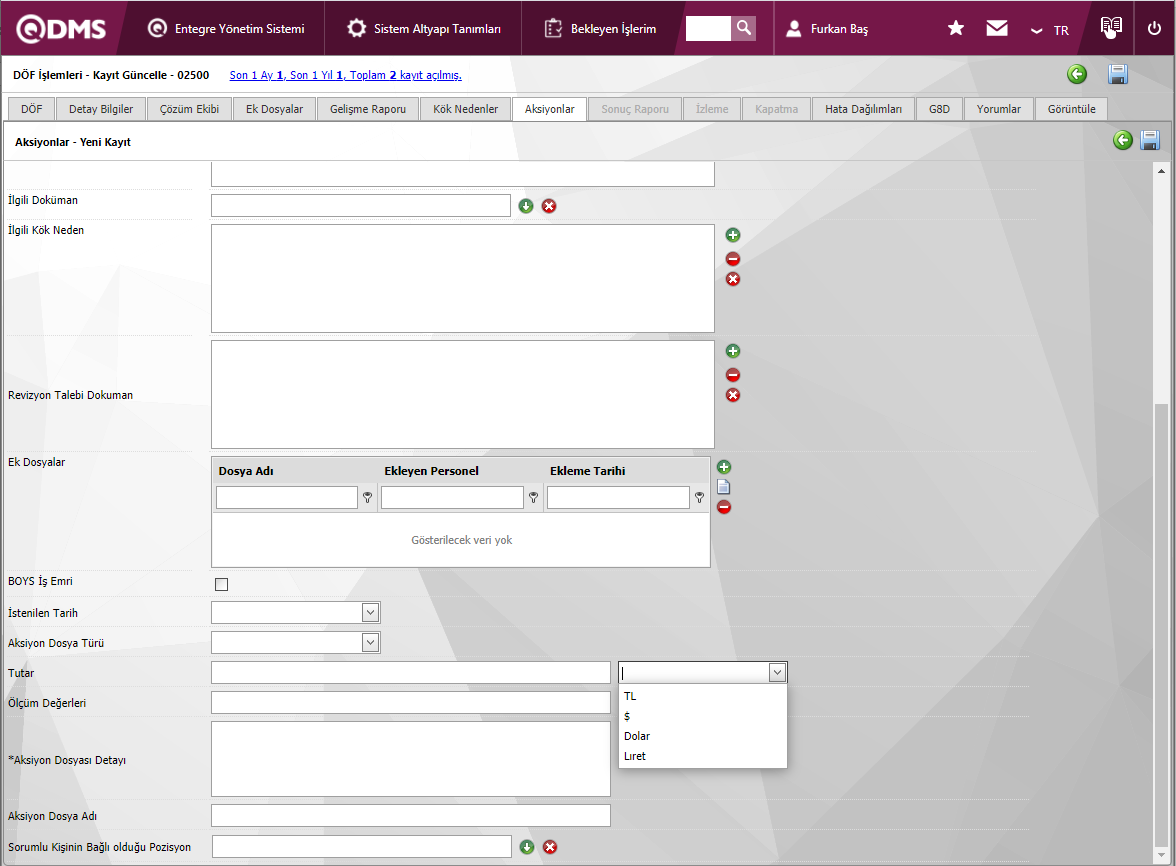Click the Dosya Adı filter input

286,497
